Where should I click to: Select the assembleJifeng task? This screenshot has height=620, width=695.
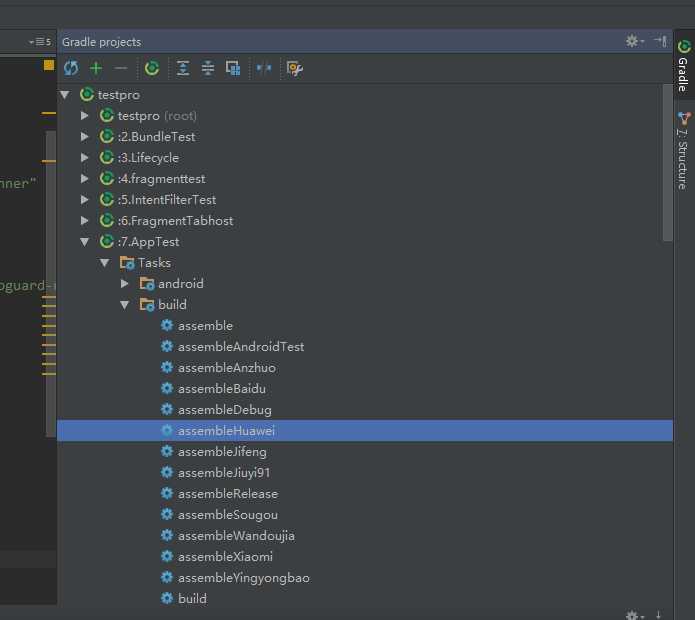click(222, 452)
